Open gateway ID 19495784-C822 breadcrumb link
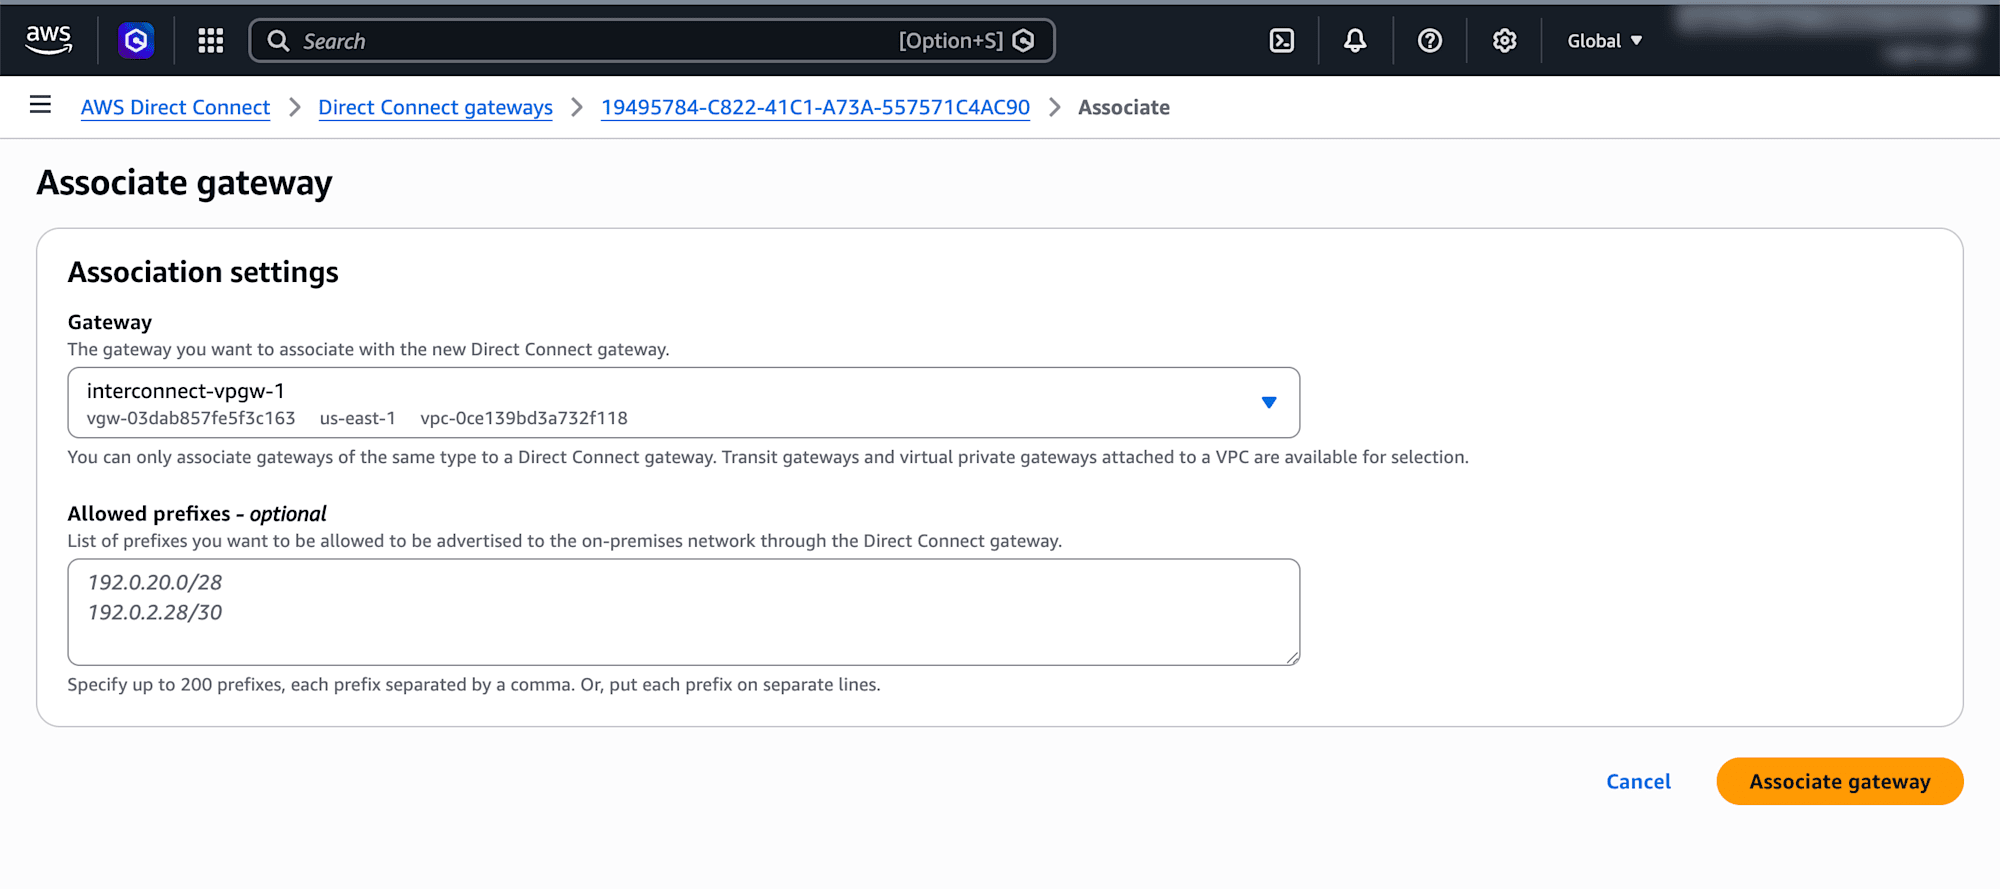Image resolution: width=2000 pixels, height=889 pixels. coord(815,107)
